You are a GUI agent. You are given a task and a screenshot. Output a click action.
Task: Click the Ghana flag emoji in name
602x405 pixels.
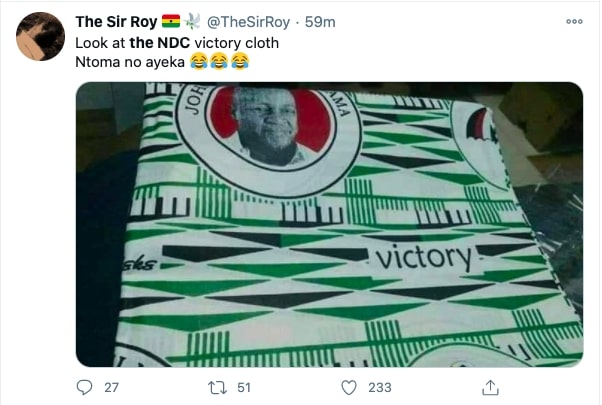(171, 21)
